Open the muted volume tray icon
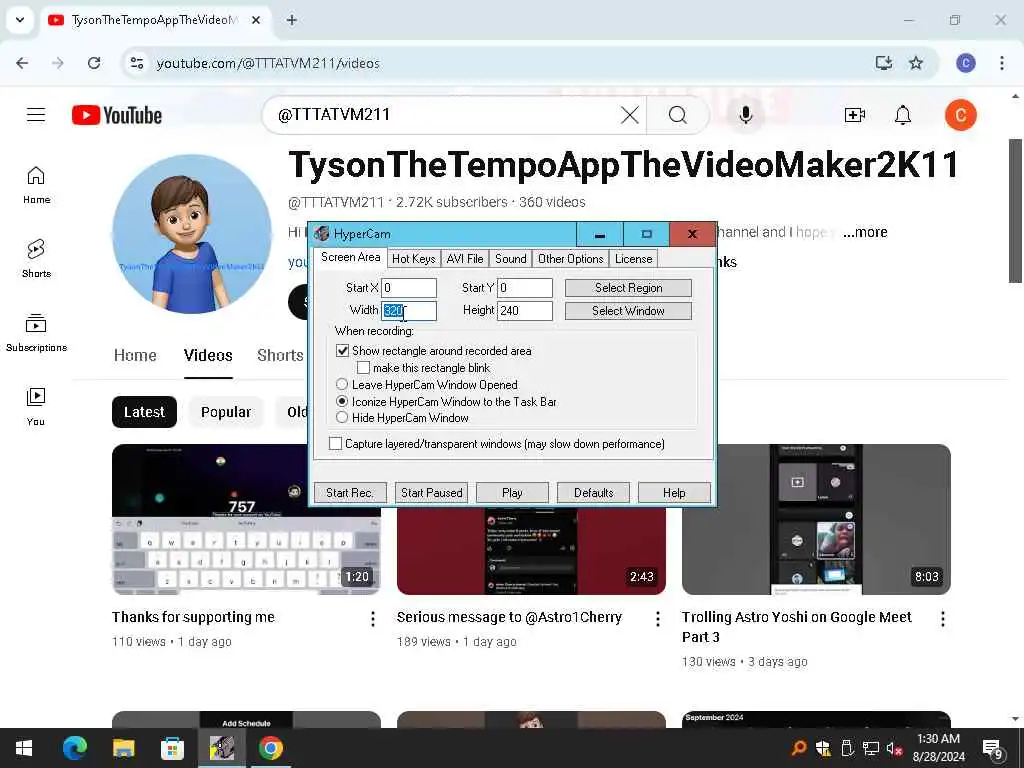Image resolution: width=1024 pixels, height=768 pixels. (894, 748)
